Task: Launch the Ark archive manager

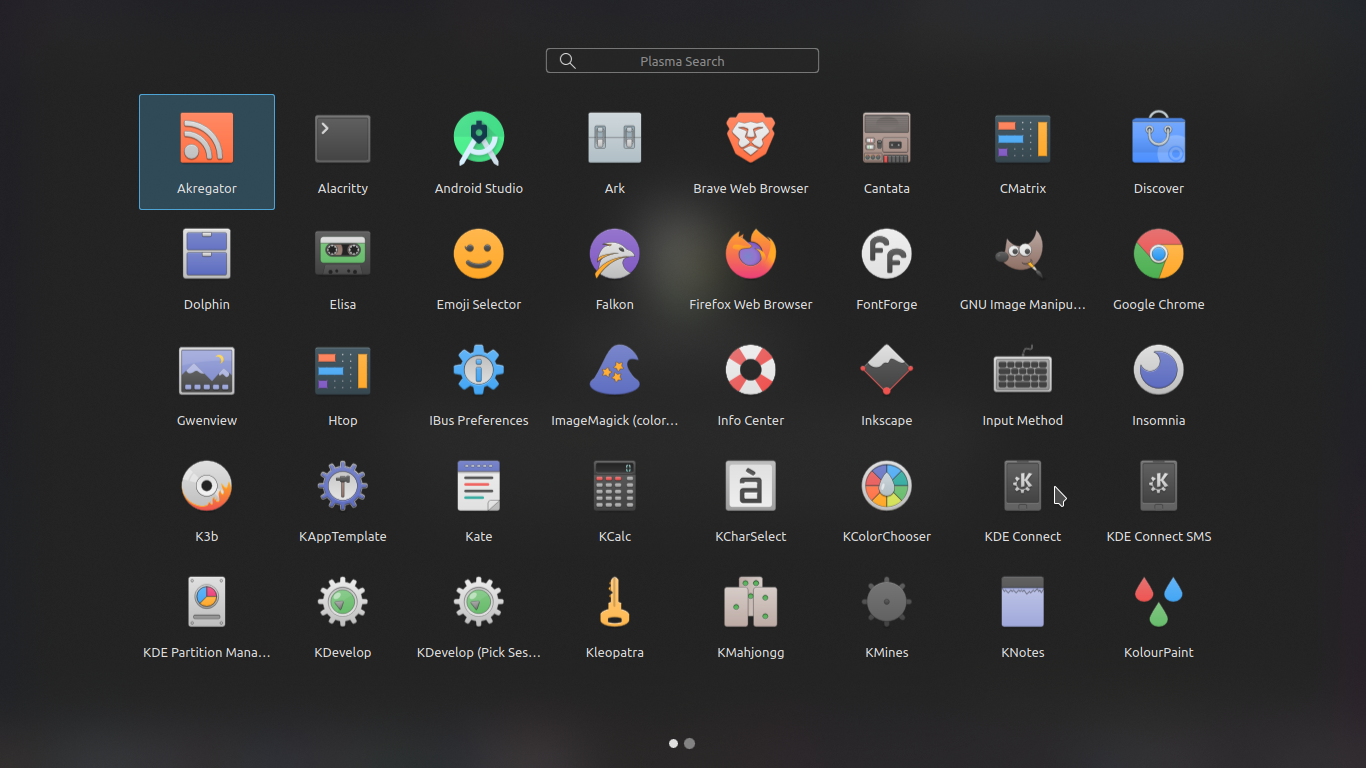Action: [x=615, y=152]
